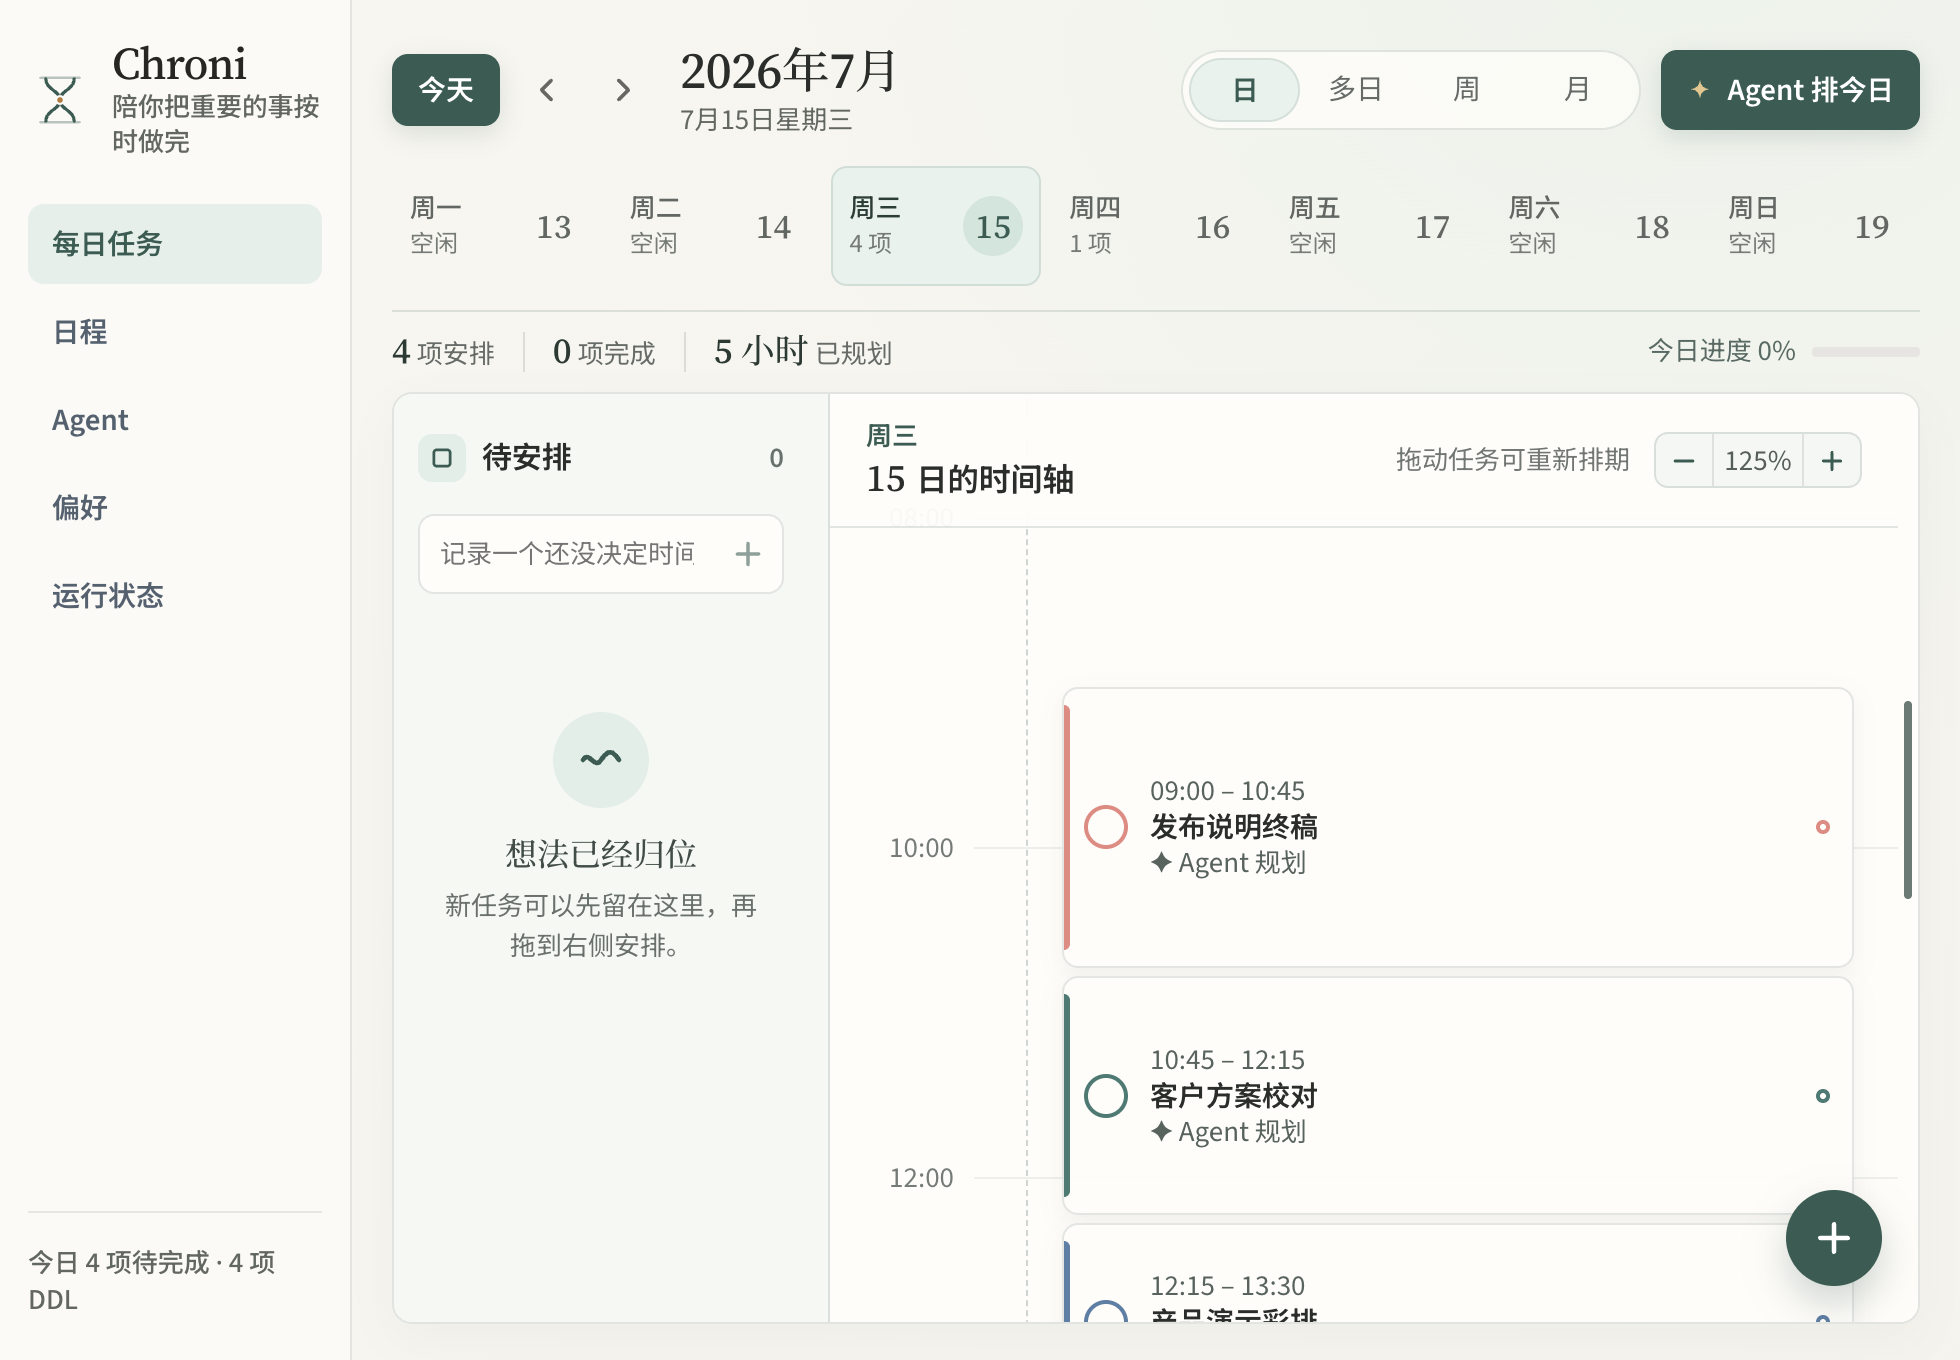
Task: Click the plus icon in the quick-add box
Action: [x=748, y=554]
